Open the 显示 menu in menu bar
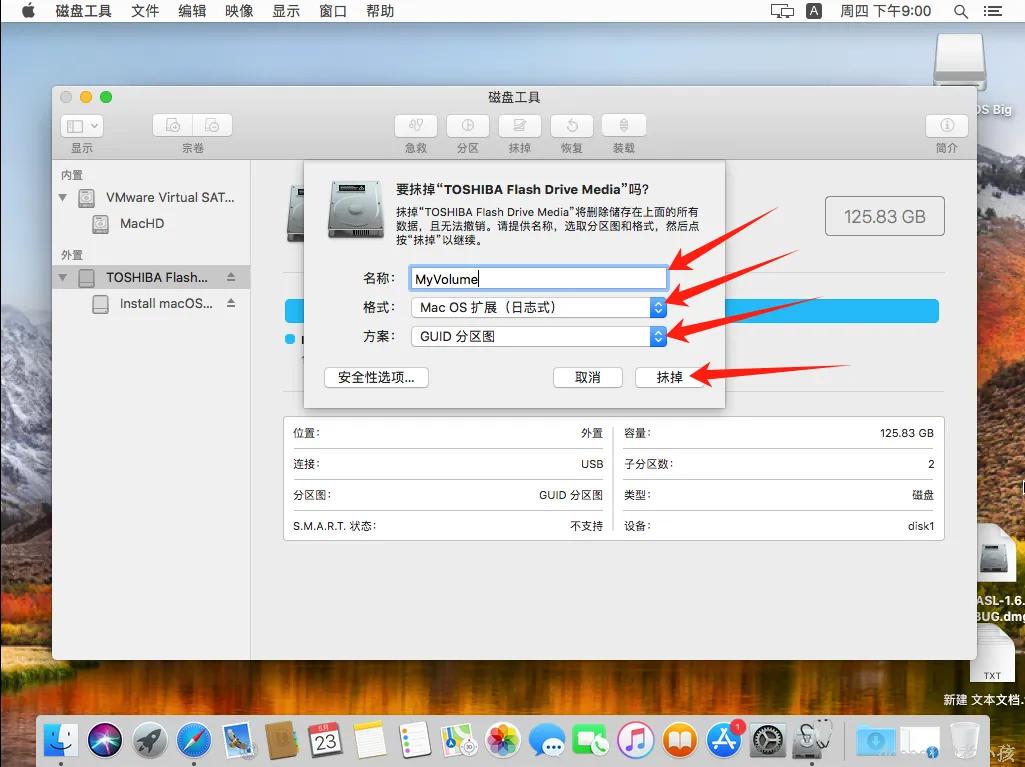This screenshot has width=1025, height=767. pyautogui.click(x=286, y=11)
